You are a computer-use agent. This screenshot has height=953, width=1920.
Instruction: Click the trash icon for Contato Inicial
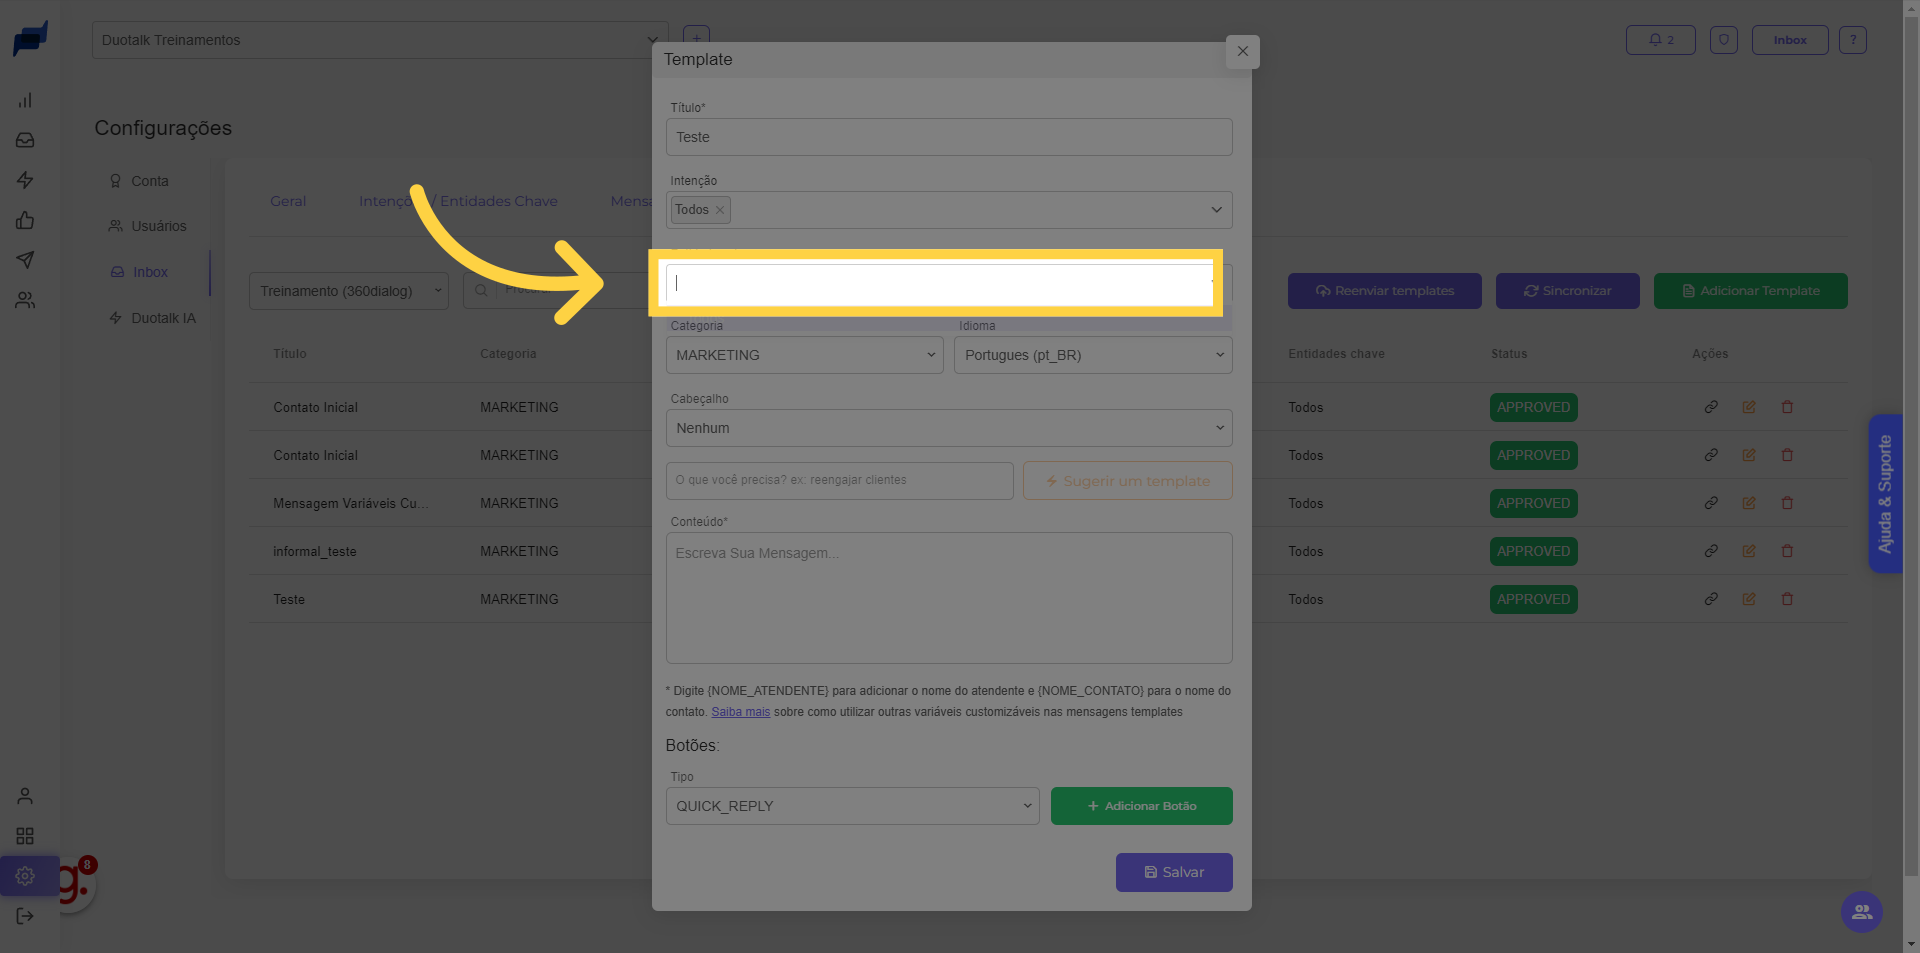pos(1787,407)
